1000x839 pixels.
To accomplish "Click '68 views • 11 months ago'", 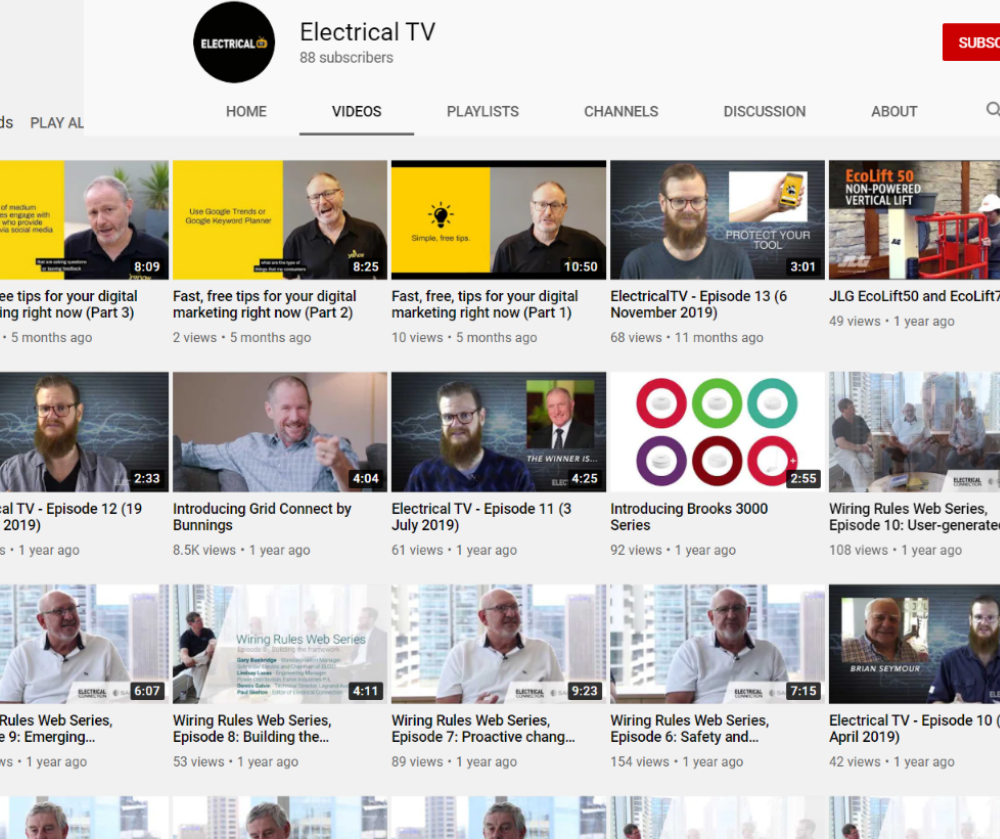I will [687, 337].
